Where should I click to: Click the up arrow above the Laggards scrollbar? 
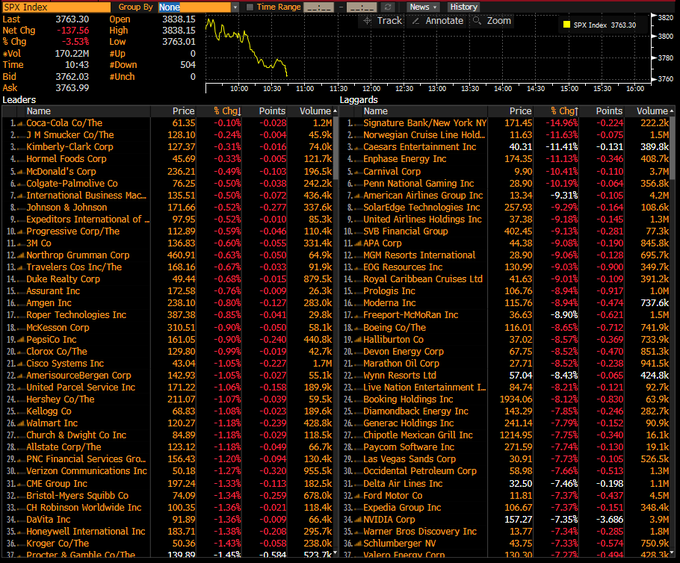[672, 111]
